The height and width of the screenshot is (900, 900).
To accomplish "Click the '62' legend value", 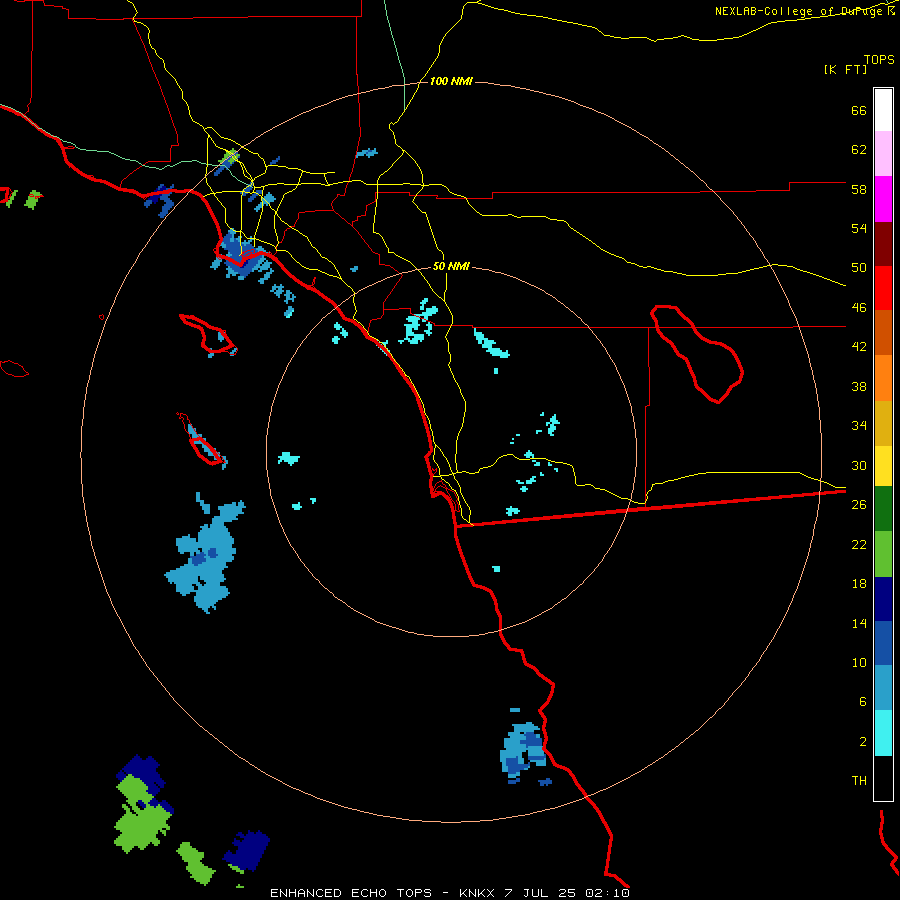I will click(x=859, y=150).
